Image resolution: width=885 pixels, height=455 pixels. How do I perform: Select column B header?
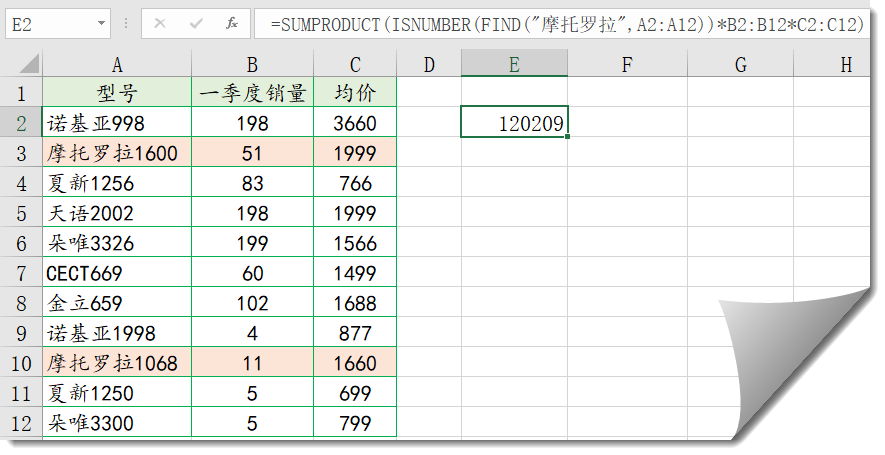252,64
